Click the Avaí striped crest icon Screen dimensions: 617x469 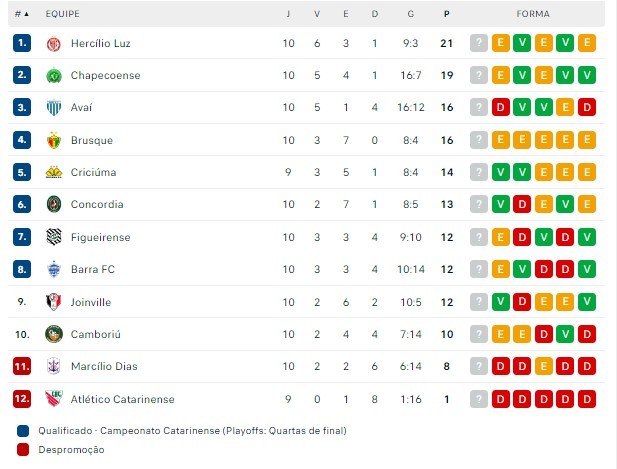point(54,107)
